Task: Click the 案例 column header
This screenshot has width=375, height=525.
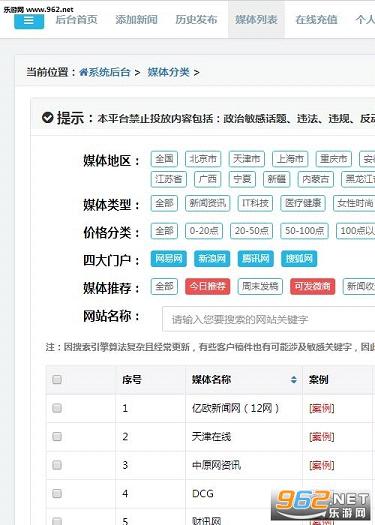Action: point(338,380)
